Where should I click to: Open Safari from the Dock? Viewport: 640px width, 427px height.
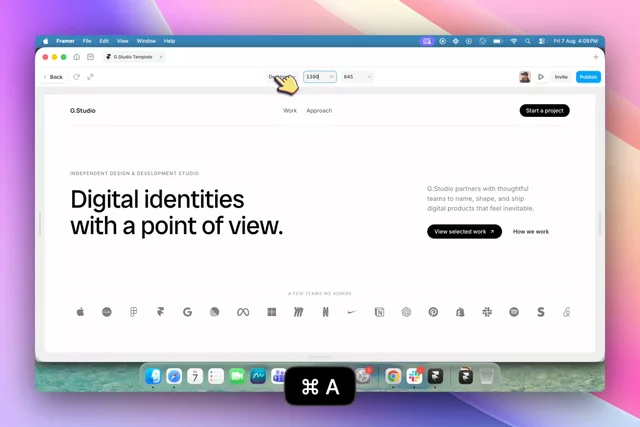(174, 376)
